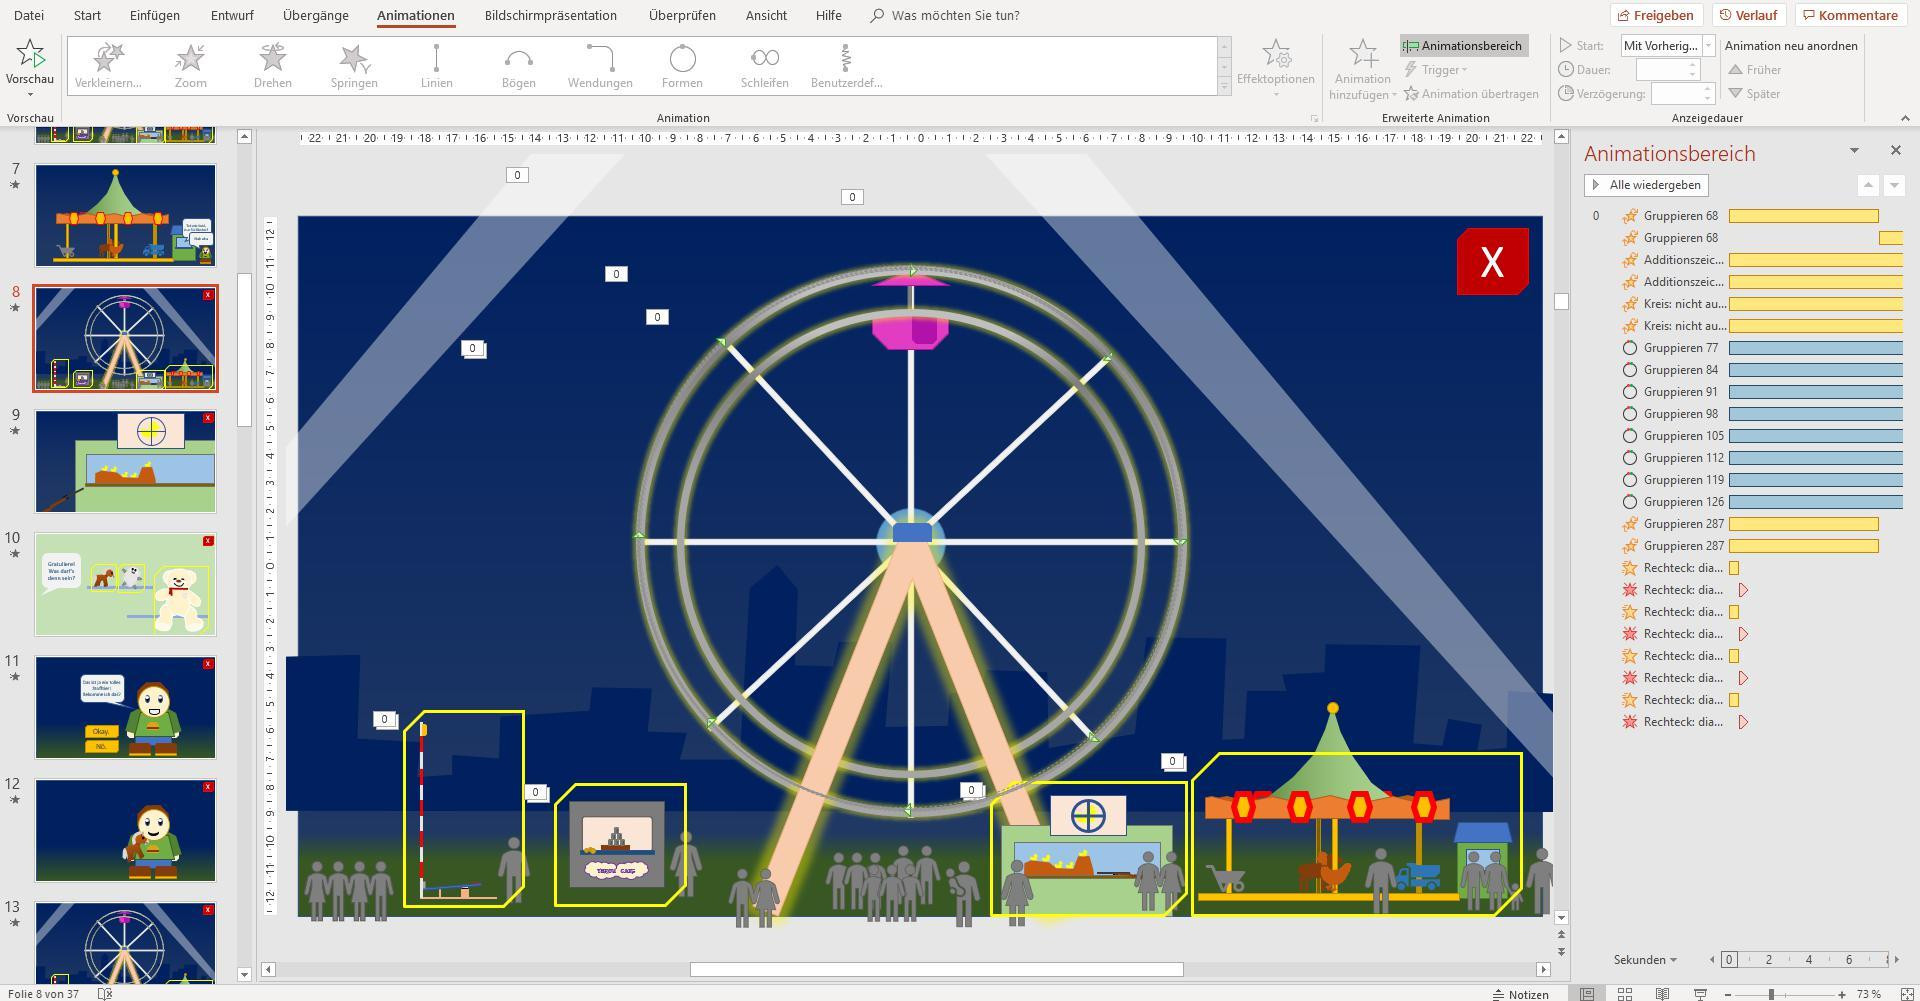
Task: Select the Schleifen motion path icon
Action: click(x=764, y=66)
